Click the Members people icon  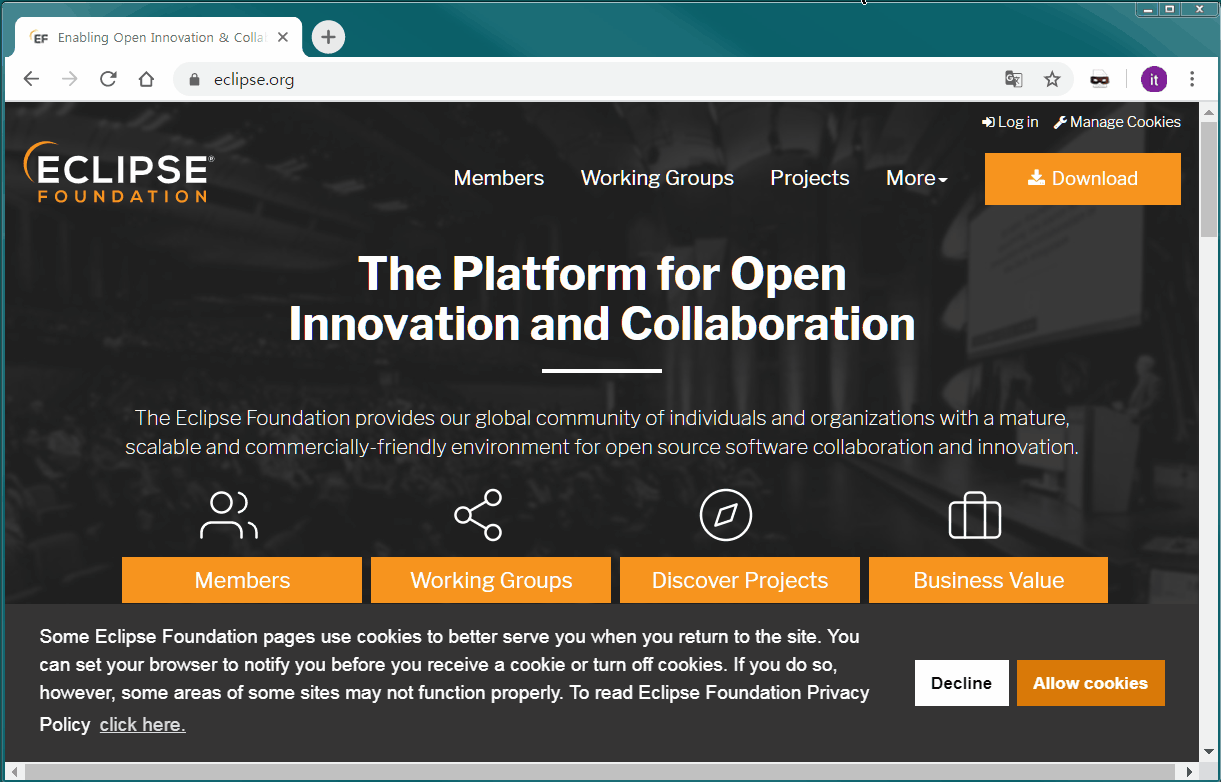[x=229, y=515]
